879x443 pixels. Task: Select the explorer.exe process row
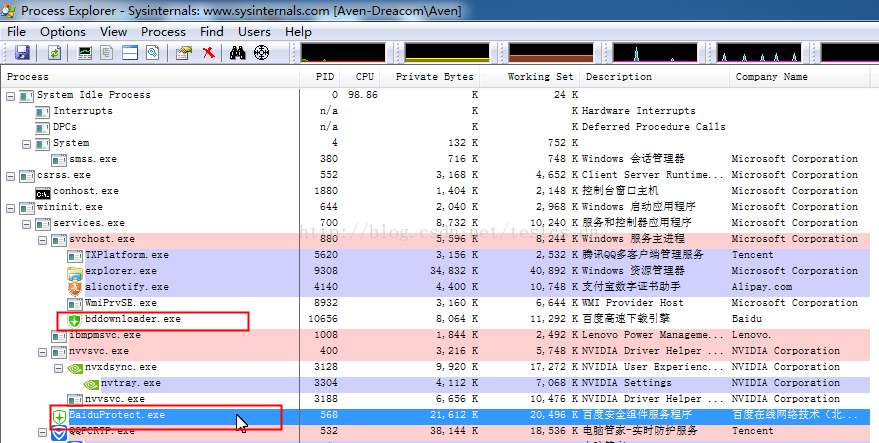pos(435,271)
